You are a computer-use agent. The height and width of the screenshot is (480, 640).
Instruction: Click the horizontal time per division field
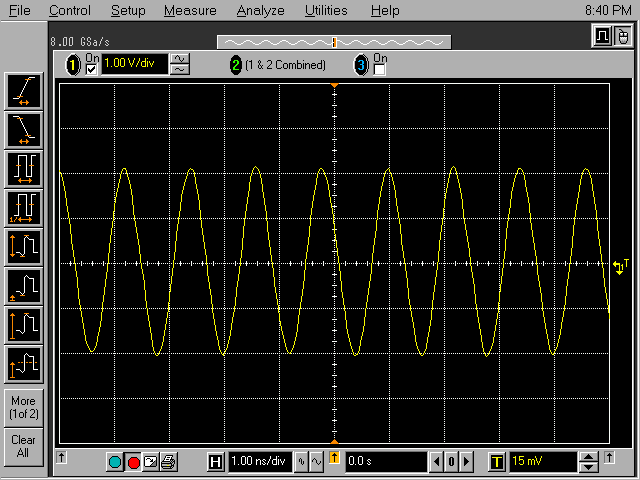click(259, 462)
